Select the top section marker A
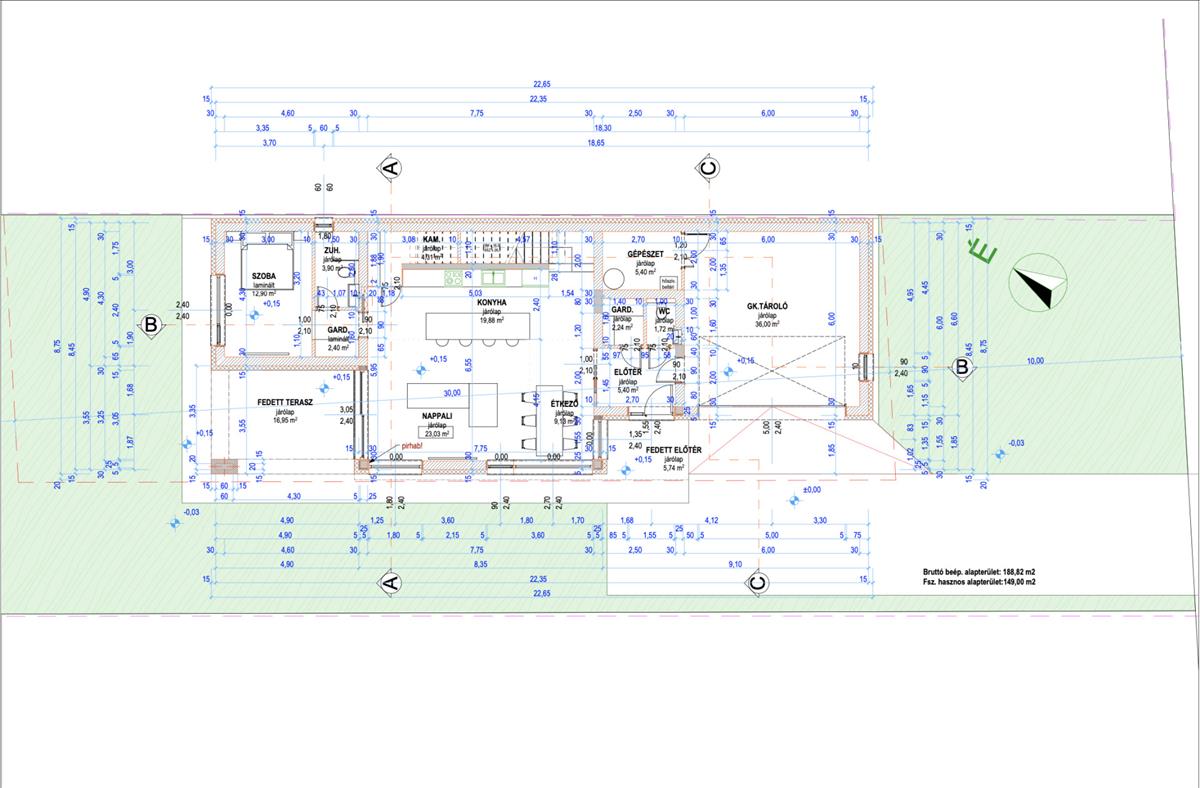Viewport: 1200px width, 788px height. tap(391, 168)
